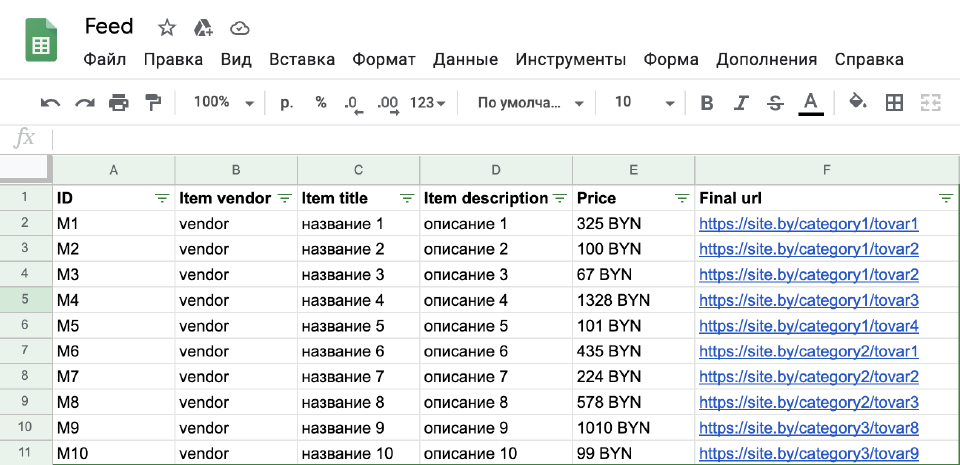Click the formula bar input
The width and height of the screenshot is (960, 465).
click(x=506, y=140)
